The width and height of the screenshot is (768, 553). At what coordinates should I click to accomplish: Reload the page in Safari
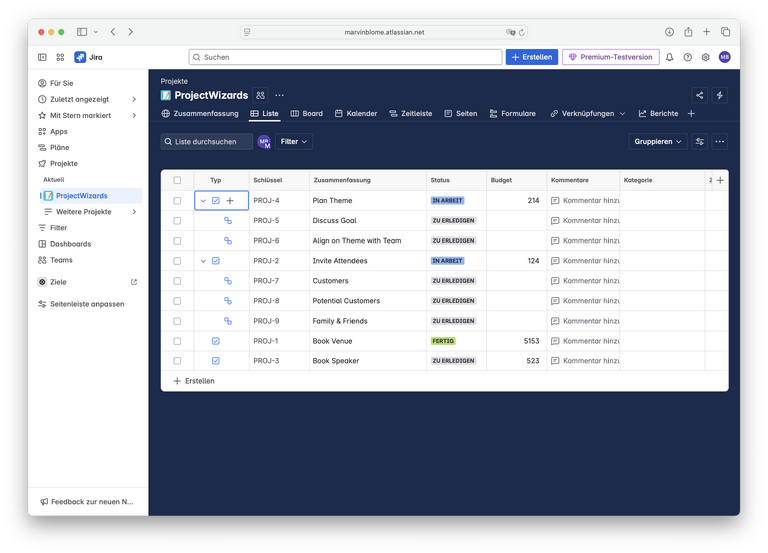(522, 32)
